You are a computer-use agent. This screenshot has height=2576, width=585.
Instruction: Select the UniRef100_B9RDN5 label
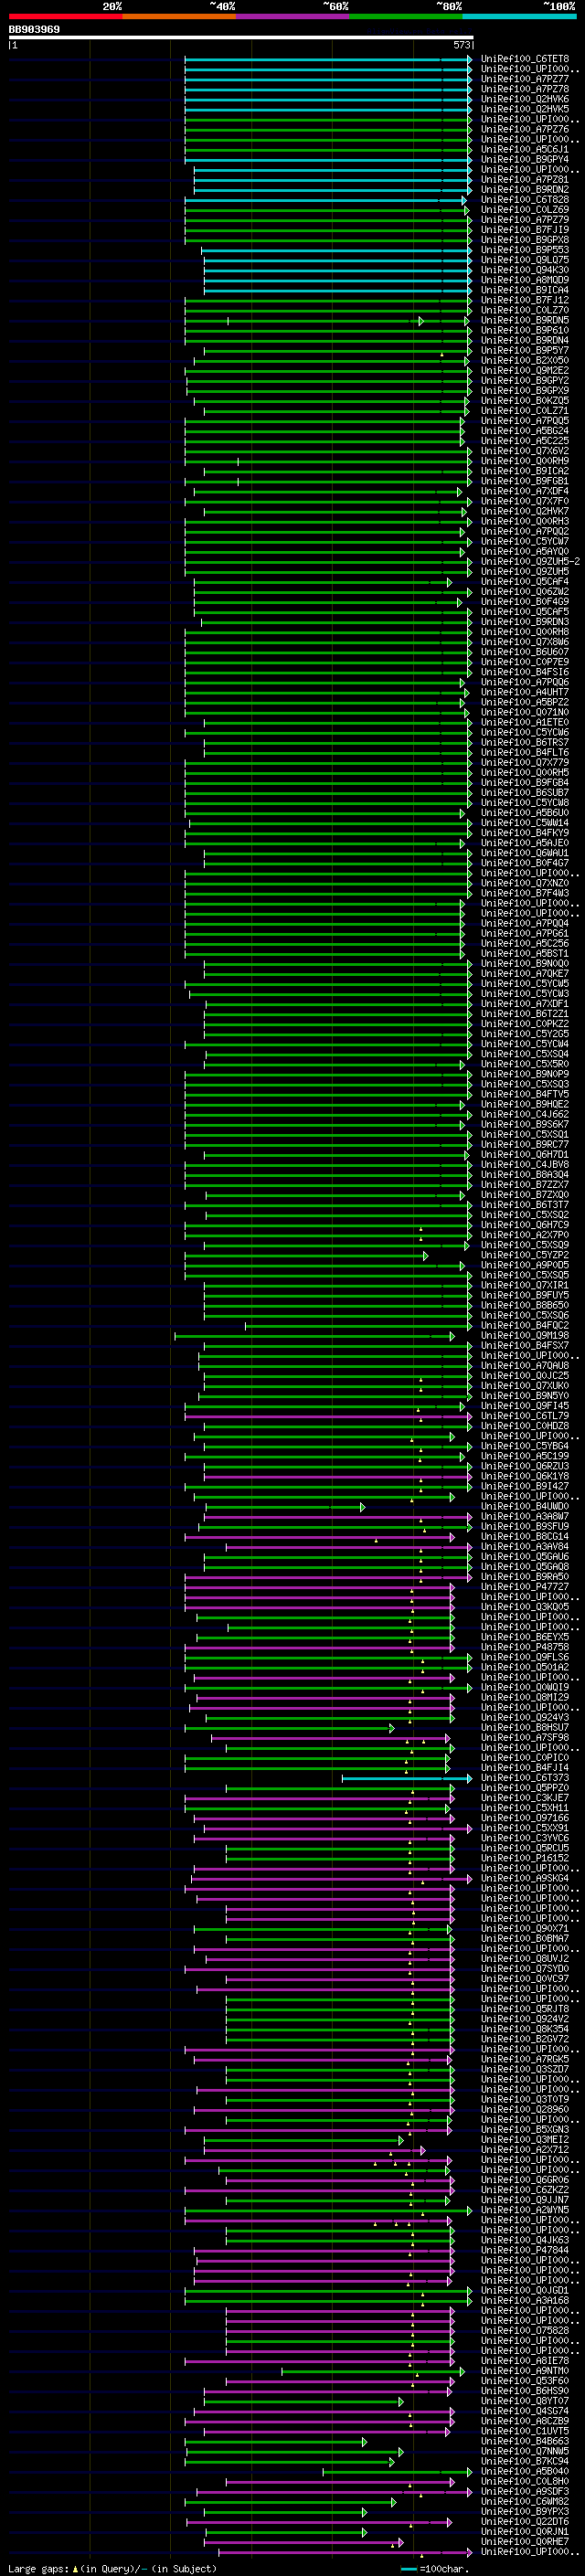(525, 320)
